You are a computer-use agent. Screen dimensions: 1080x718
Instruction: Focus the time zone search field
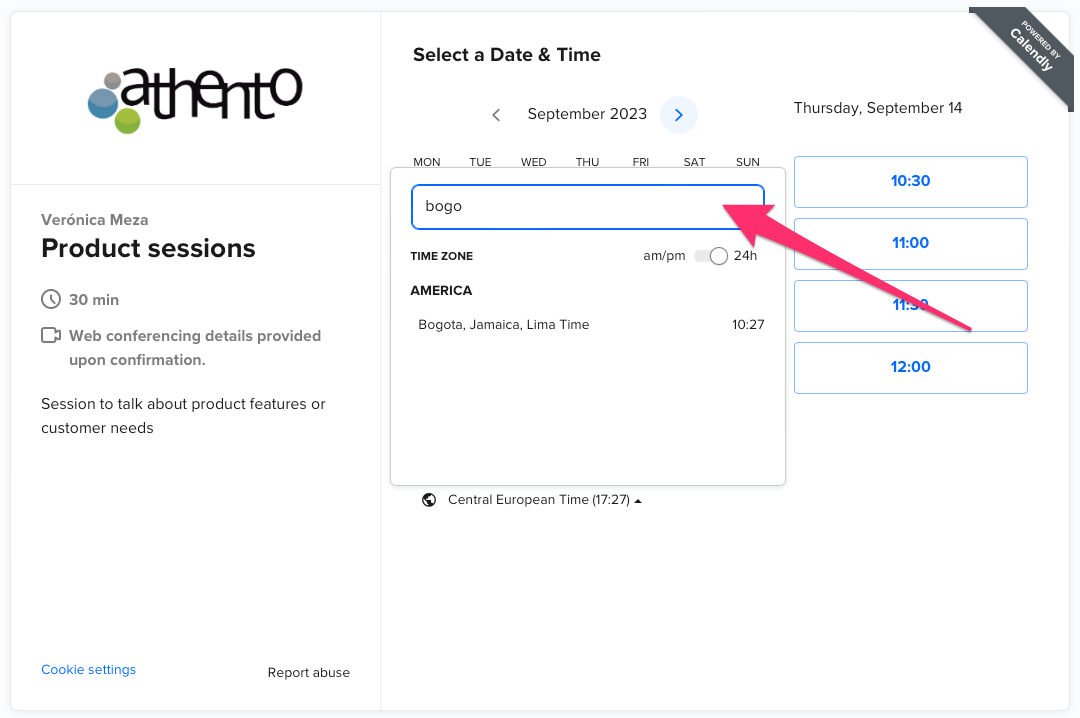click(x=570, y=207)
